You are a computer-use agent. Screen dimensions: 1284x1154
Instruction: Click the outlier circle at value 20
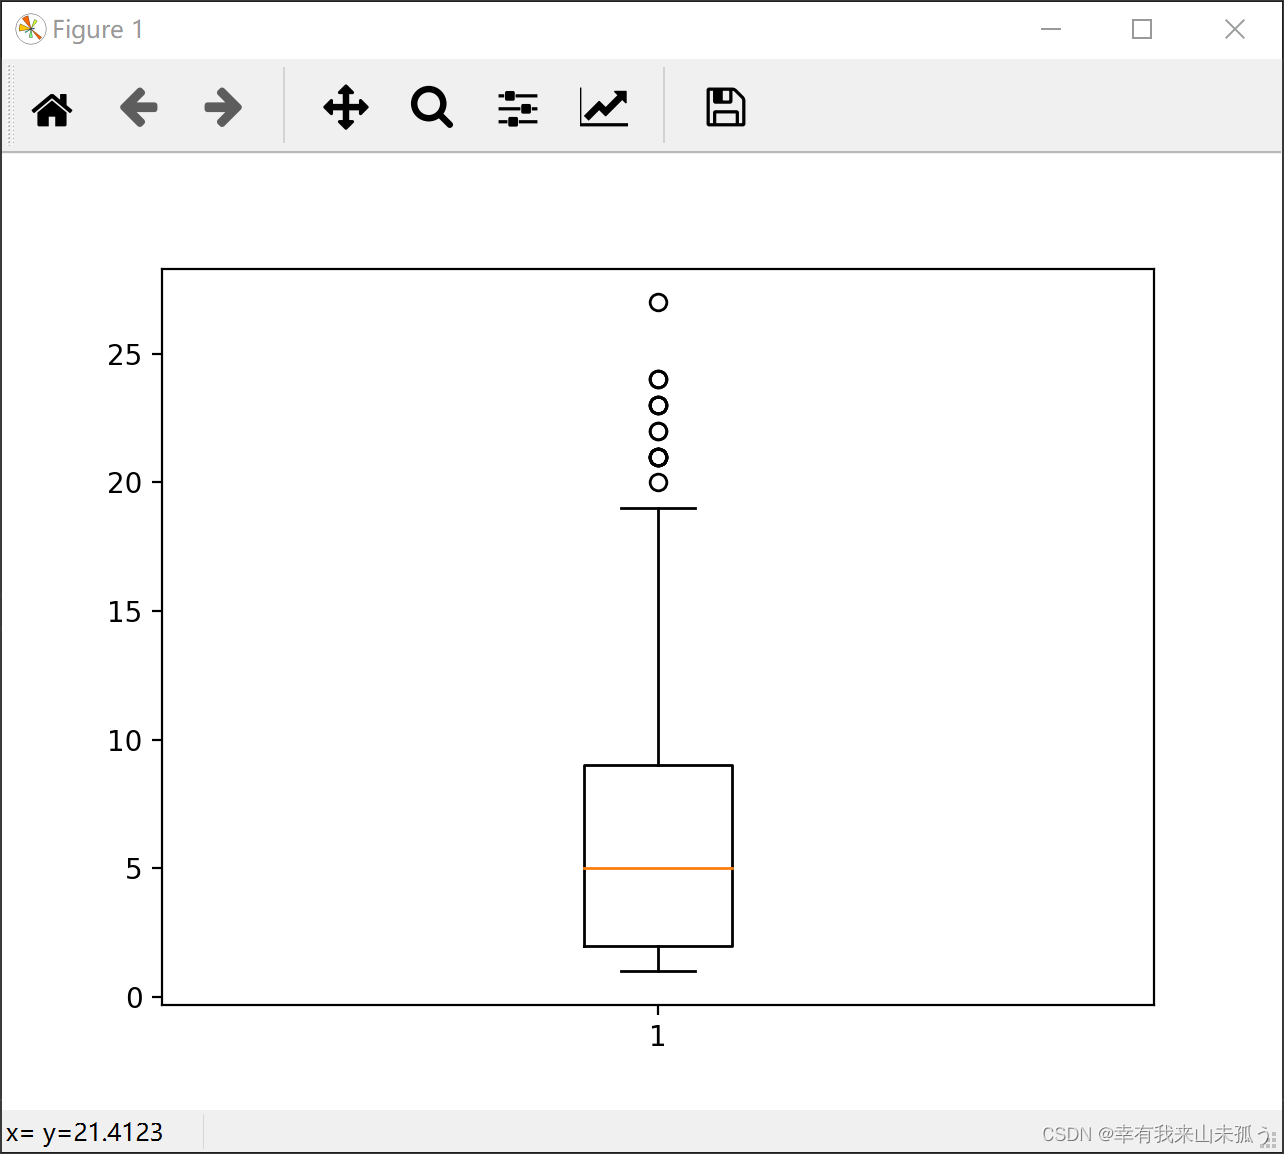[658, 482]
